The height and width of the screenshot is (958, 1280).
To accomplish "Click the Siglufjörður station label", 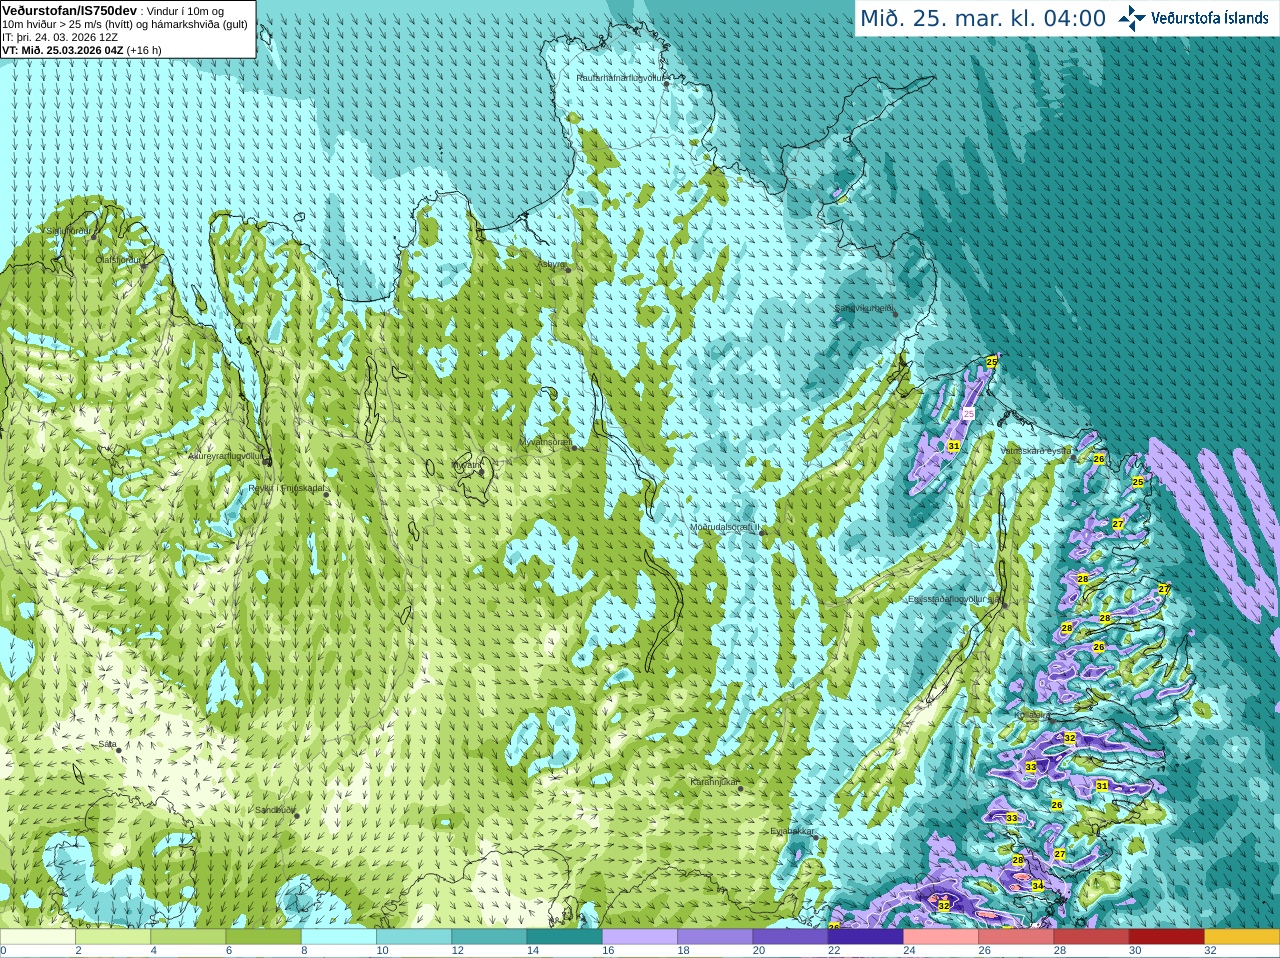I will point(67,231).
